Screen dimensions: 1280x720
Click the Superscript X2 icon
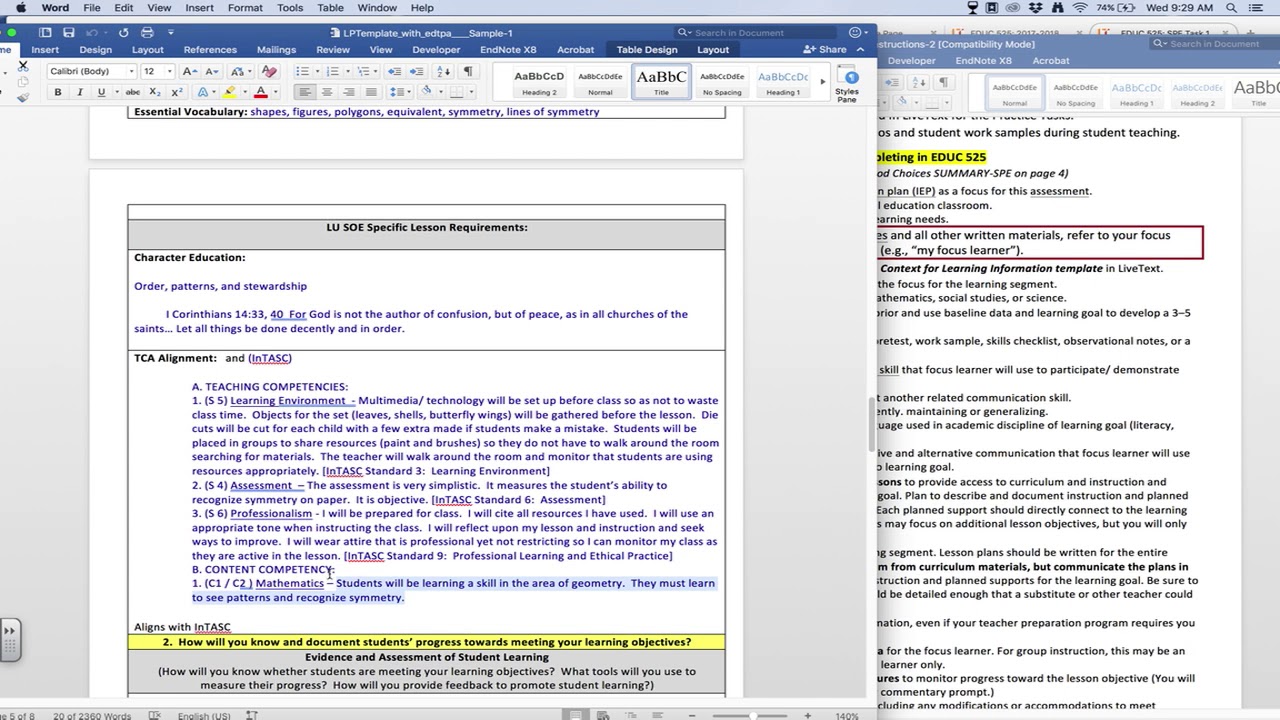point(176,92)
